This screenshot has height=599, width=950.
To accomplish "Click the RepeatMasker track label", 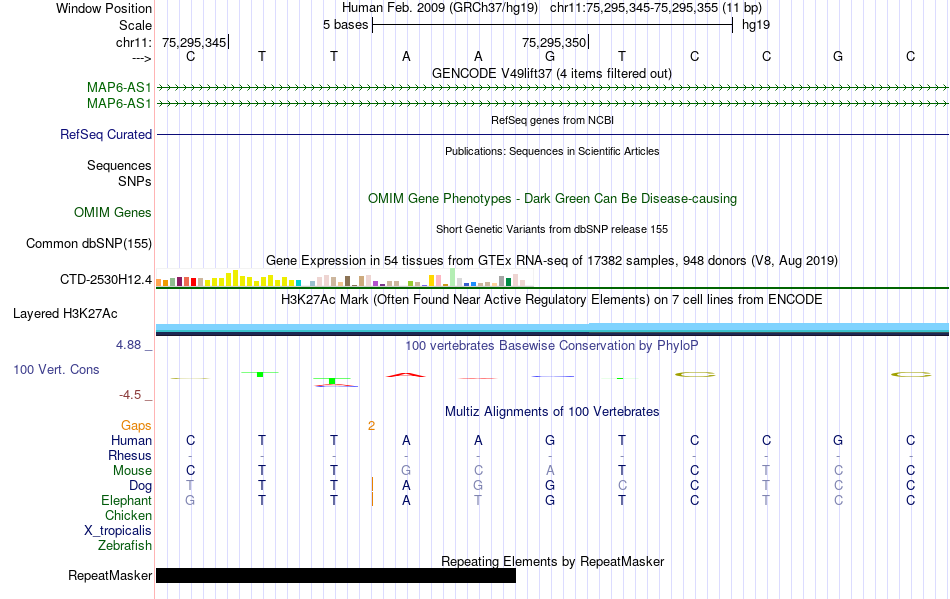I will pos(110,575).
